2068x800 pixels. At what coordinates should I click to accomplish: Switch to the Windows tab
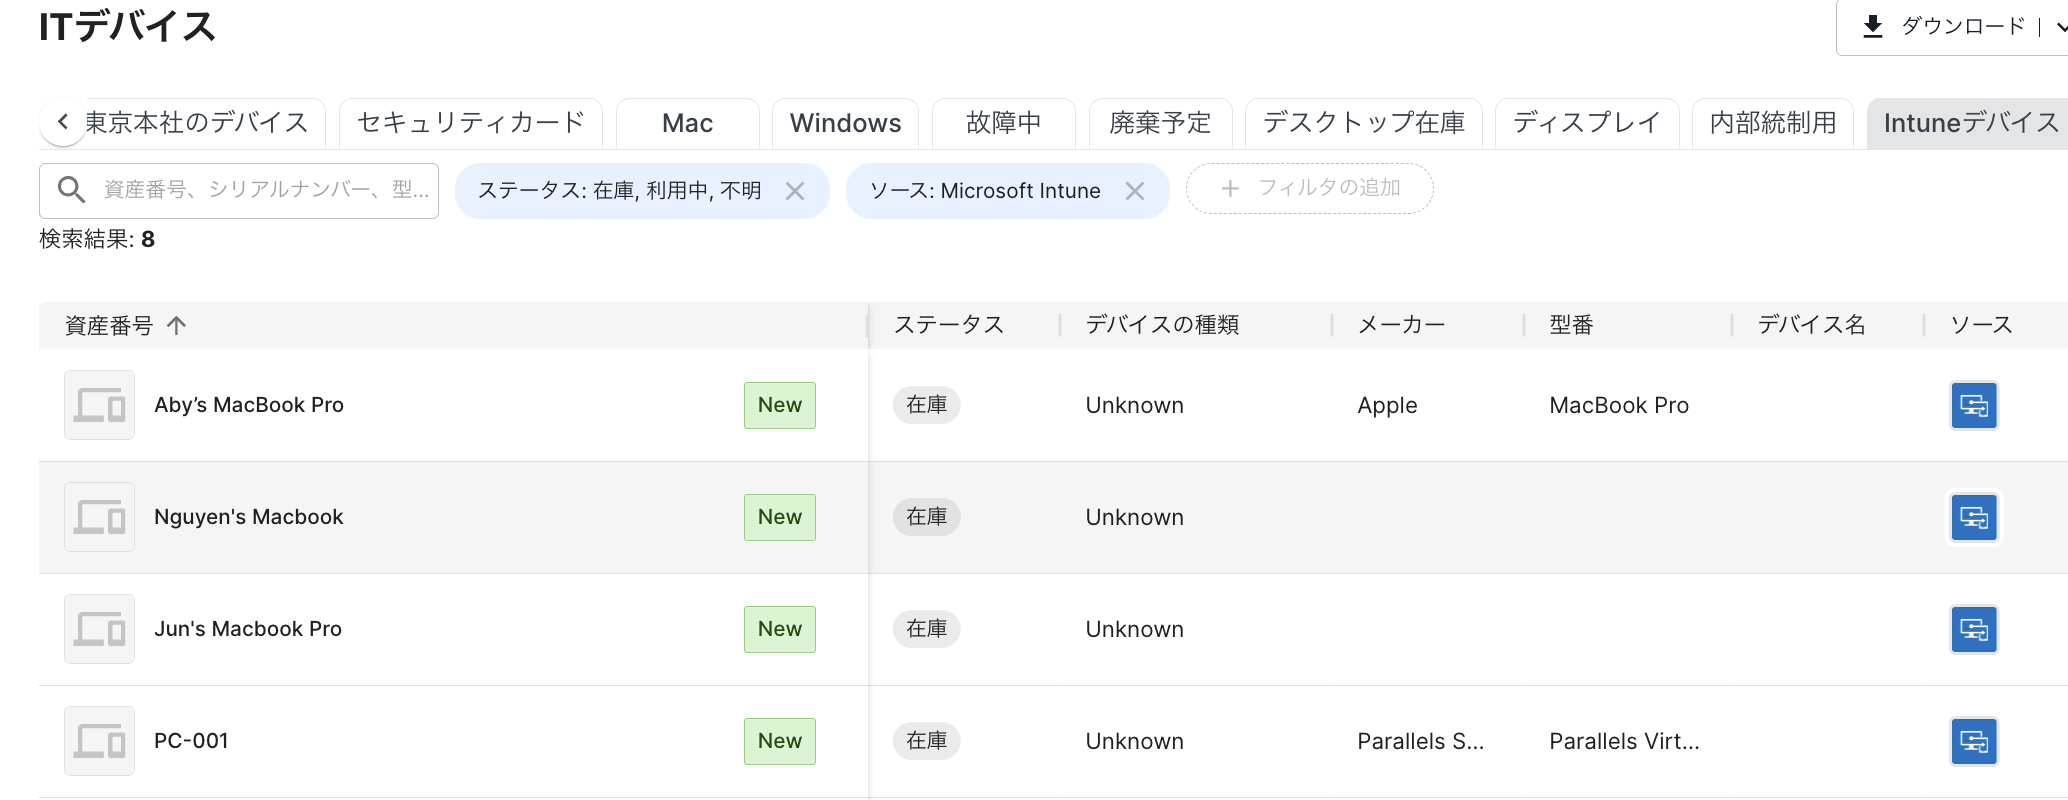[845, 123]
